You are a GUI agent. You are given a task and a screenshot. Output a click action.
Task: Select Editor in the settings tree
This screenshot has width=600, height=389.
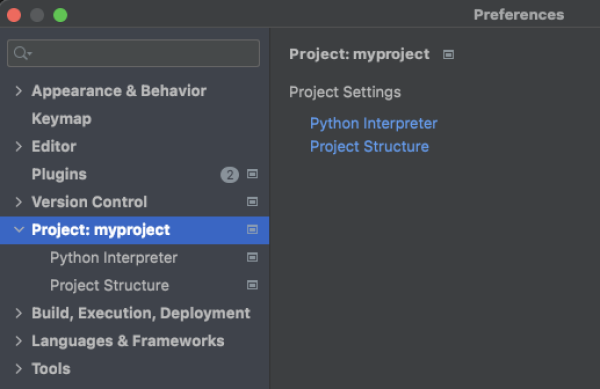(54, 146)
